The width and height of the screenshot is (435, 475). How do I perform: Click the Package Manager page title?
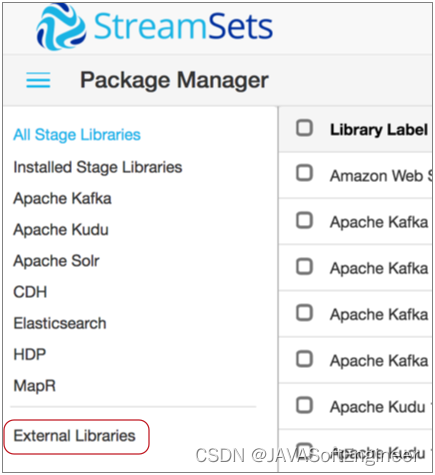[174, 80]
